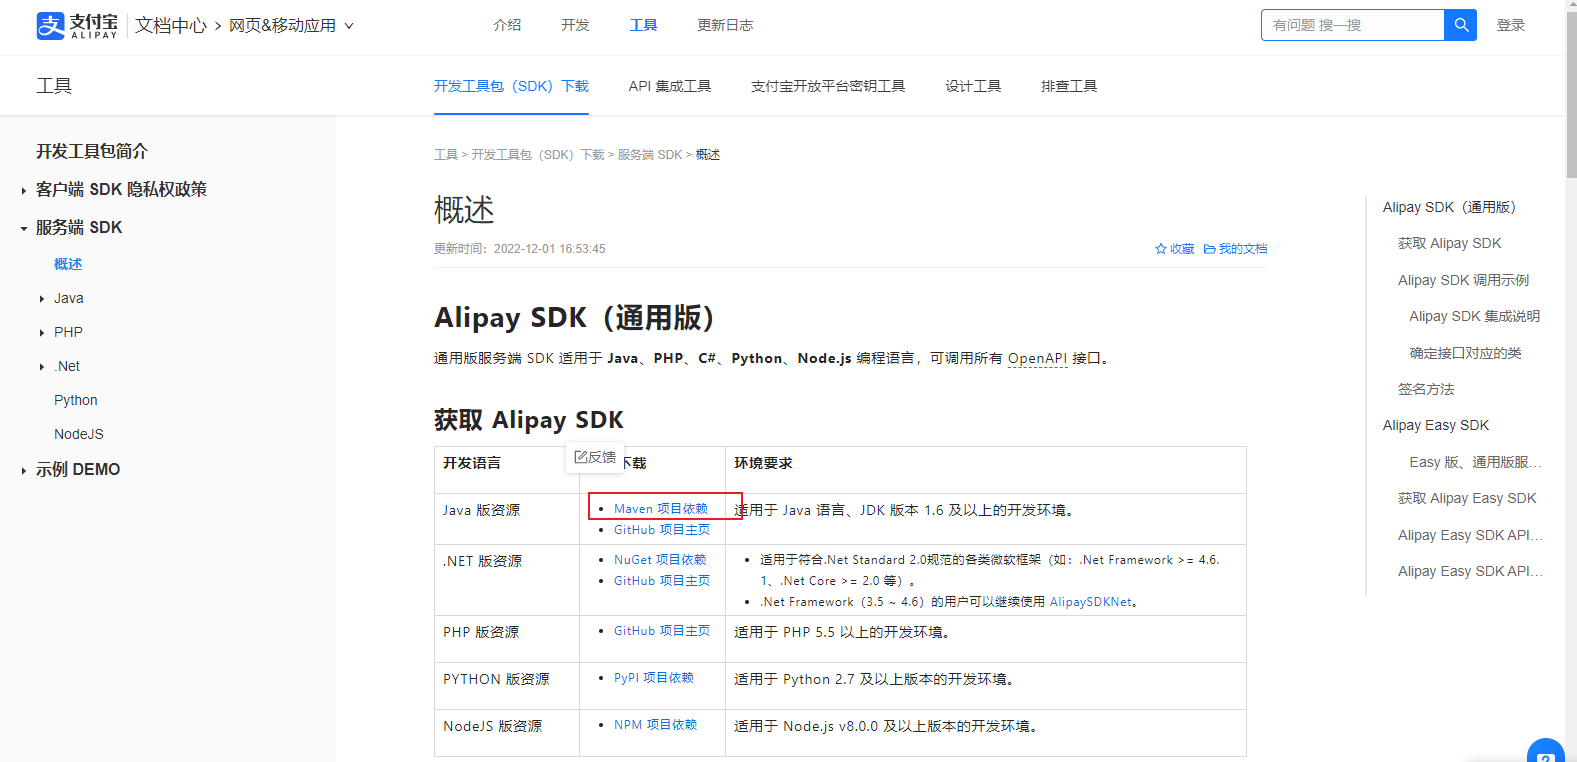Click 开发工具包（SDK）下载 breadcrumb link
1577x762 pixels.
pos(538,155)
